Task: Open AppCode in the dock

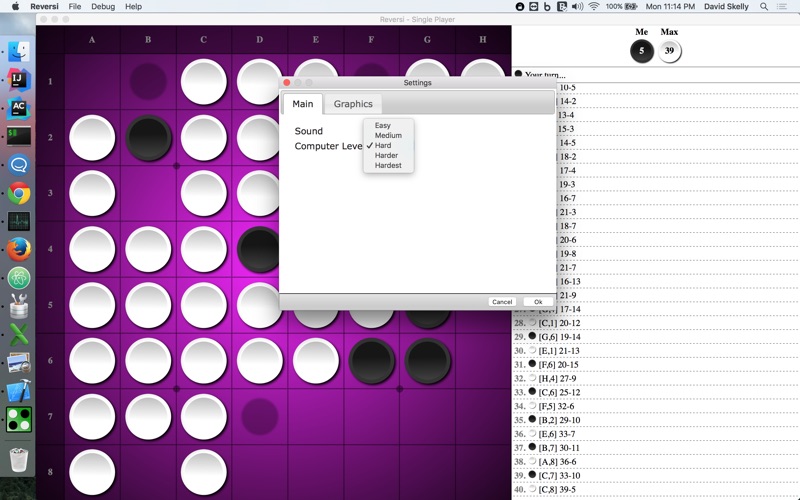Action: coord(19,108)
